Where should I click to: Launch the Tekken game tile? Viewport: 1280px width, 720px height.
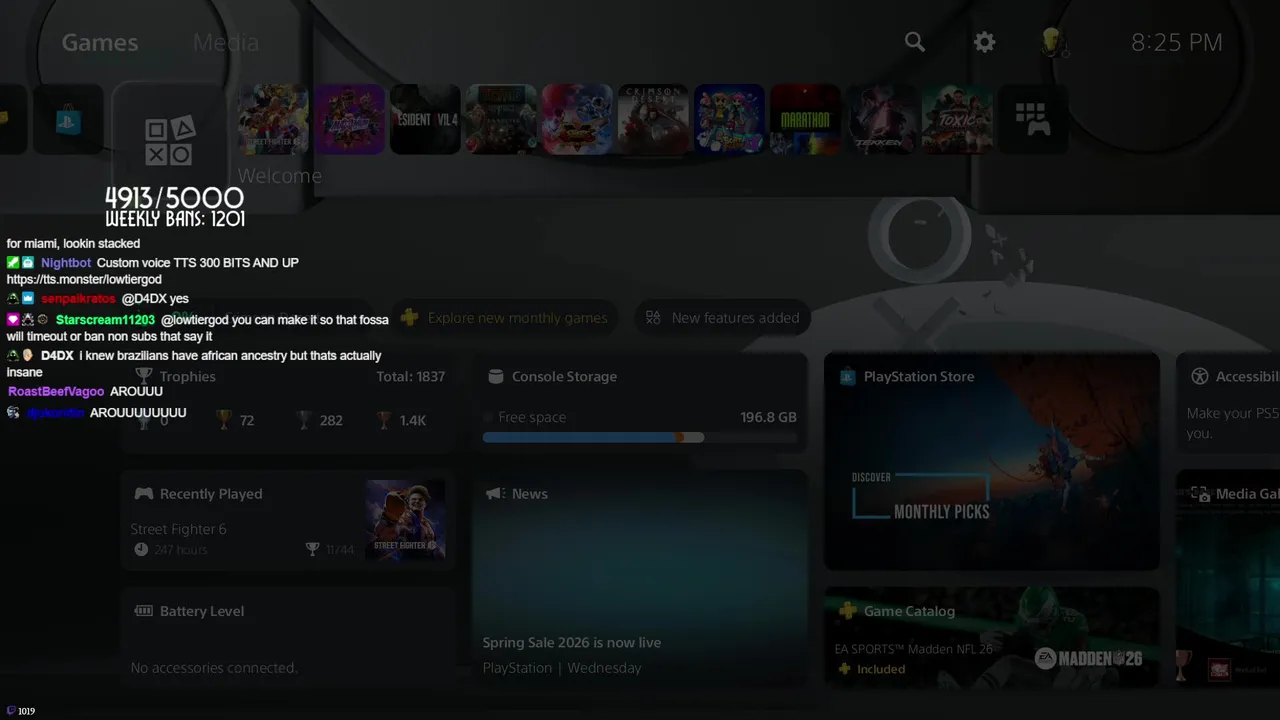[881, 119]
